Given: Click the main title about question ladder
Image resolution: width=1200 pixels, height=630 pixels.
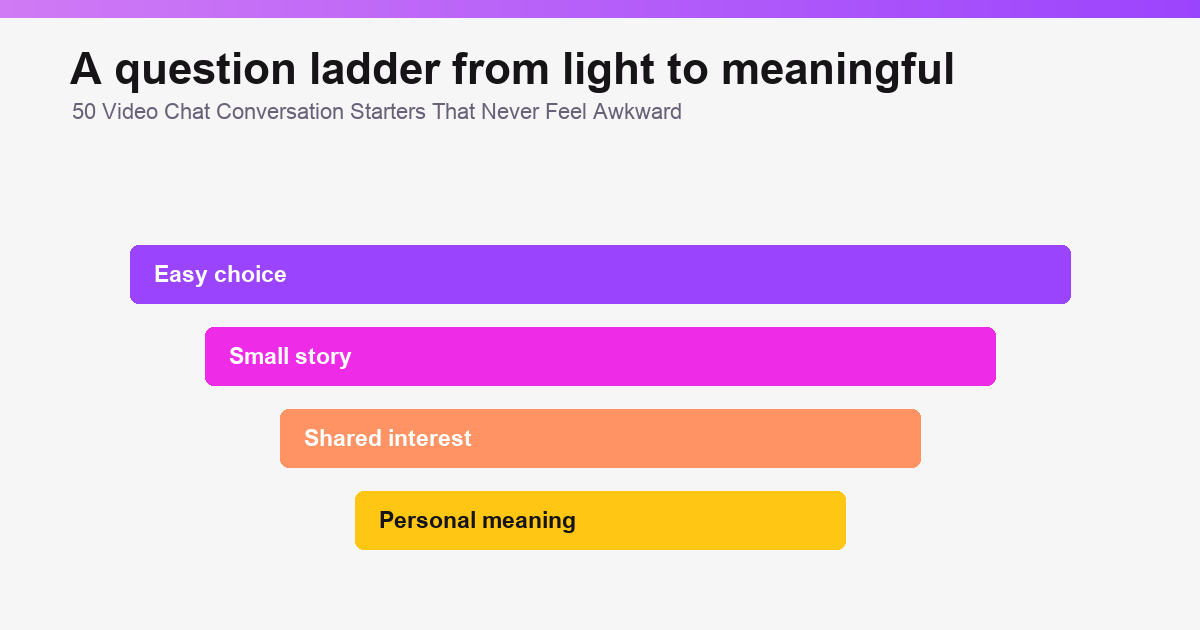Looking at the screenshot, I should point(512,70).
